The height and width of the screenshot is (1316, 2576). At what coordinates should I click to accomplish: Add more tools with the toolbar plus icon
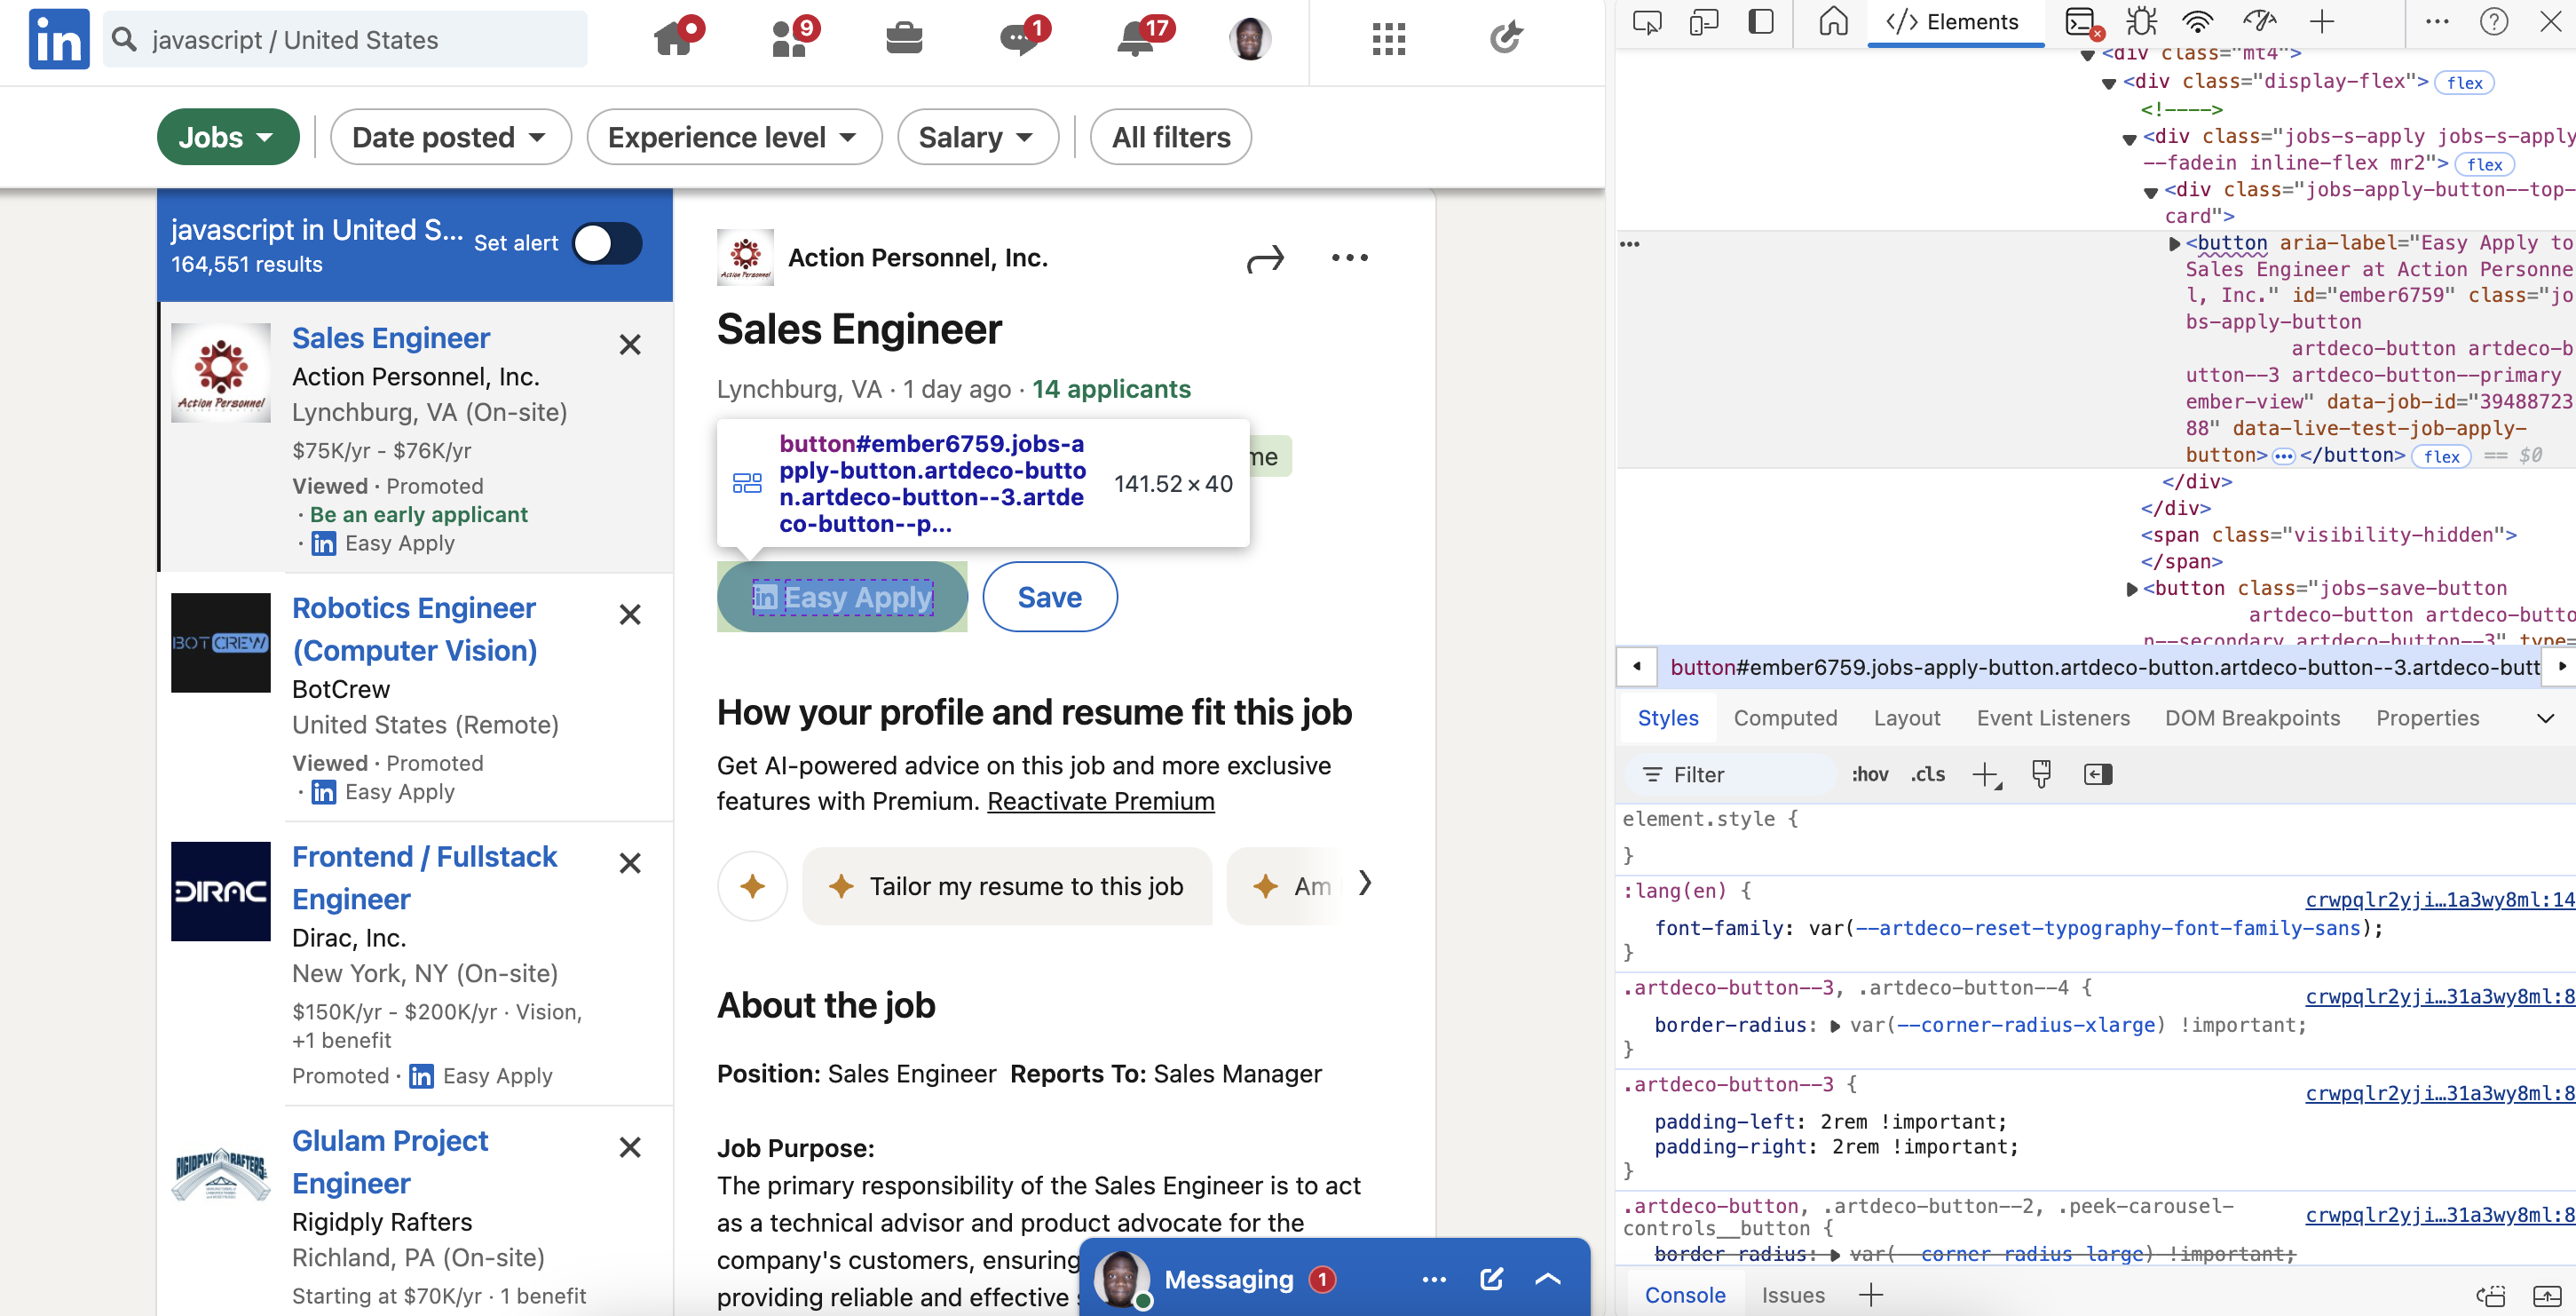tap(2322, 22)
